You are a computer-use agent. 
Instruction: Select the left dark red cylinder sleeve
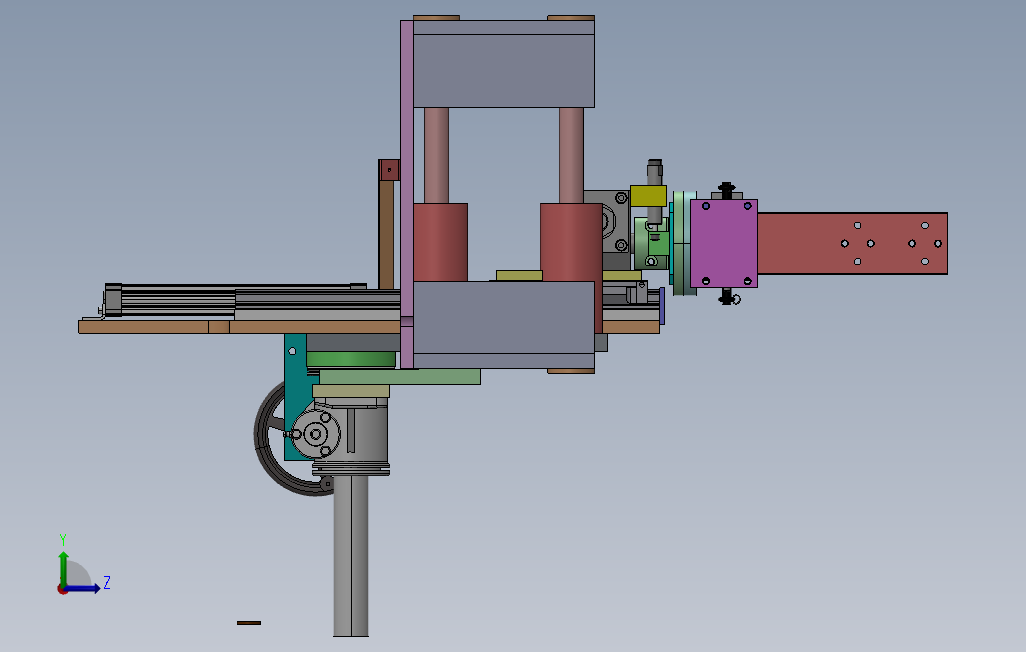pyautogui.click(x=440, y=242)
